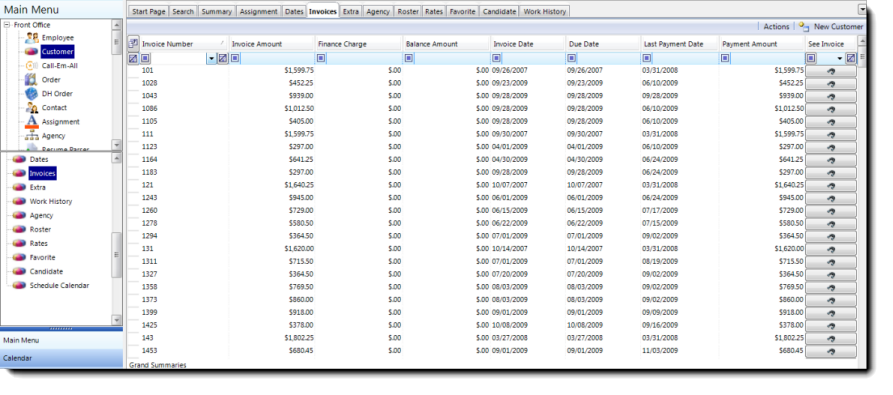The image size is (893, 395).
Task: Clear all filters icon at row start
Action: (x=133, y=58)
